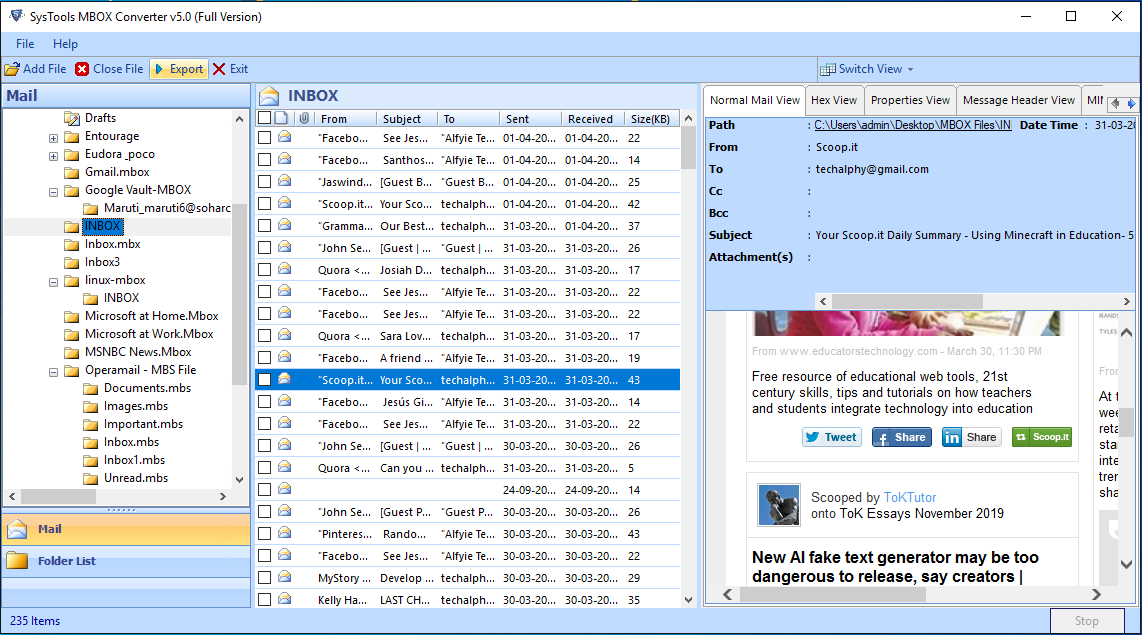Click the green Scoop.it button

click(1041, 437)
